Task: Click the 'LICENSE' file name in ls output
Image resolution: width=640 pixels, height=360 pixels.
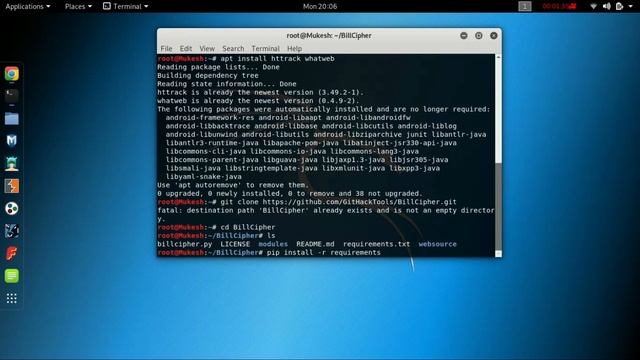Action: pyautogui.click(x=235, y=244)
